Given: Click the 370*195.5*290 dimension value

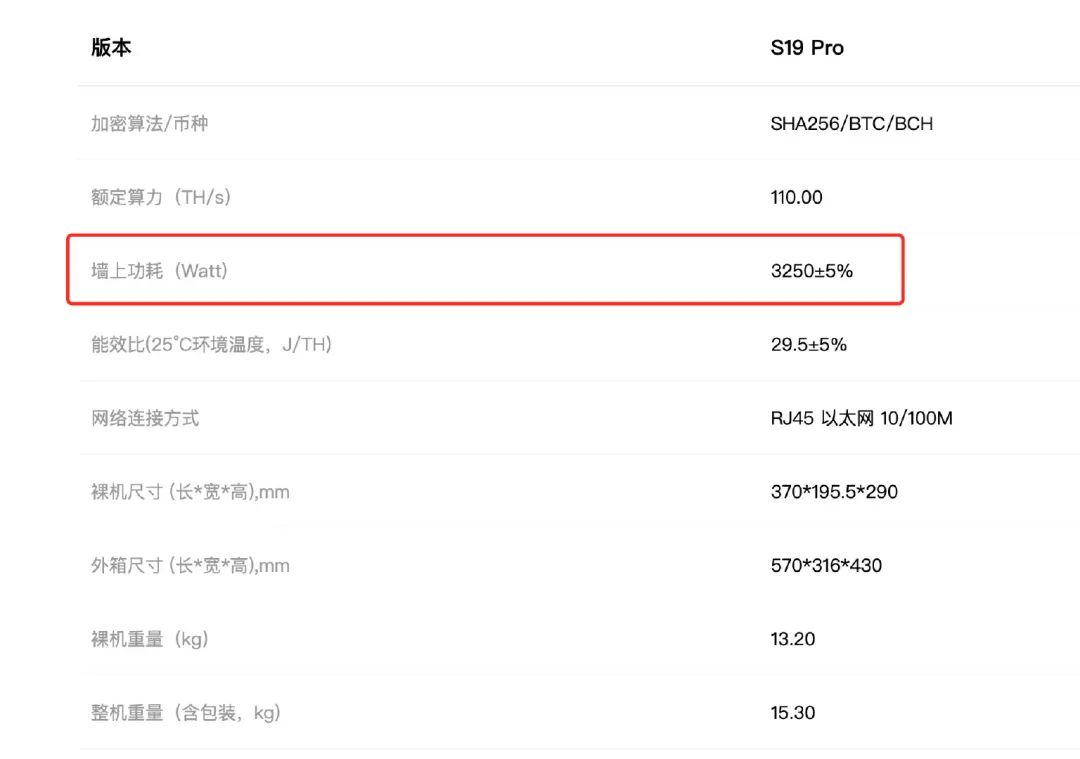Looking at the screenshot, I should click(834, 492).
